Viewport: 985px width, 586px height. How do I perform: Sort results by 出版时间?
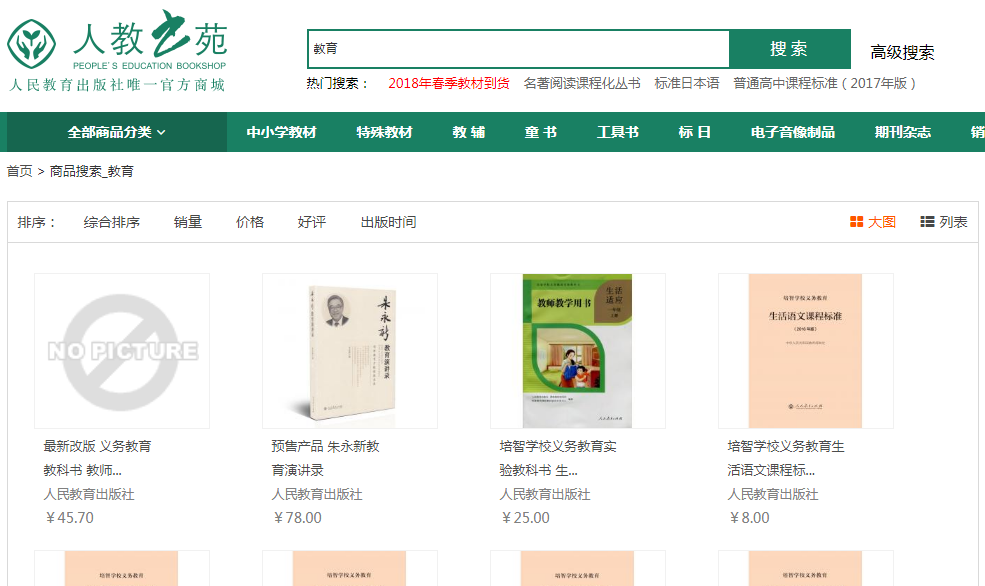tap(388, 222)
